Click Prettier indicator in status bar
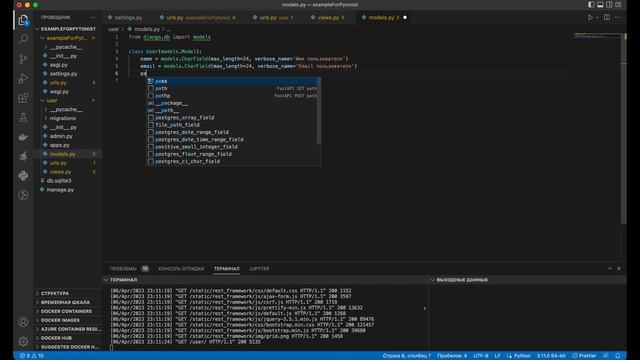 [584, 356]
